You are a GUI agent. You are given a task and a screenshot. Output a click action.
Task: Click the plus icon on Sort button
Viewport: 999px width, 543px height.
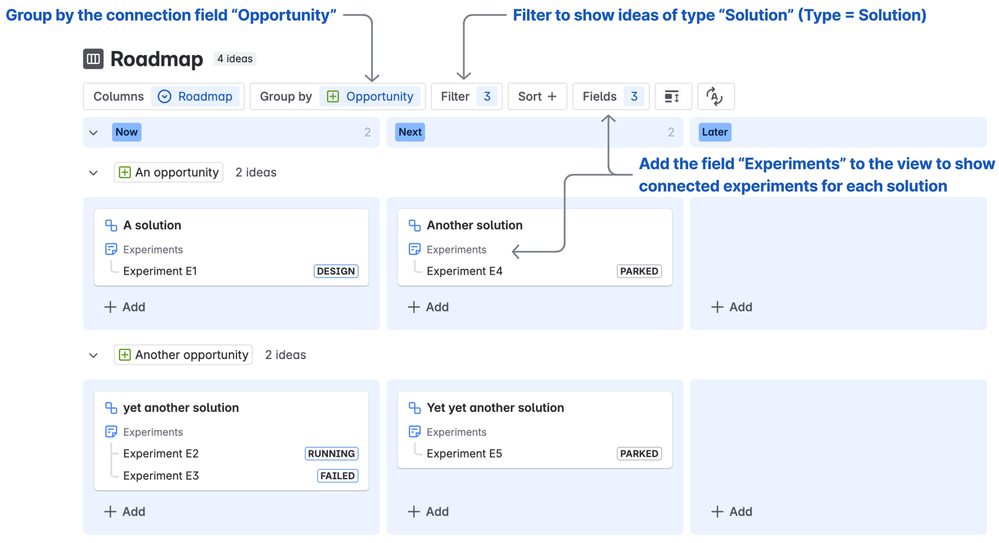tap(552, 97)
